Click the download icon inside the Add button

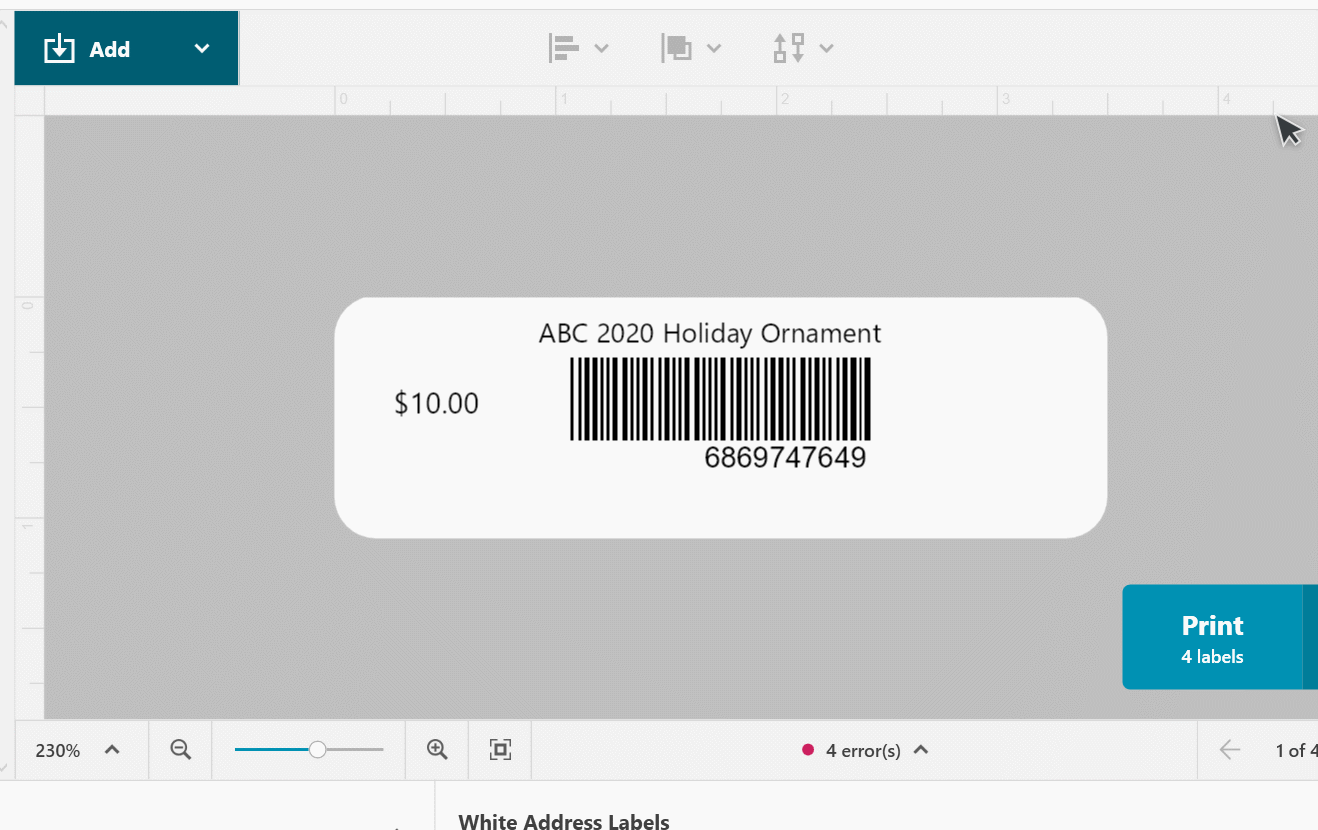pyautogui.click(x=59, y=47)
